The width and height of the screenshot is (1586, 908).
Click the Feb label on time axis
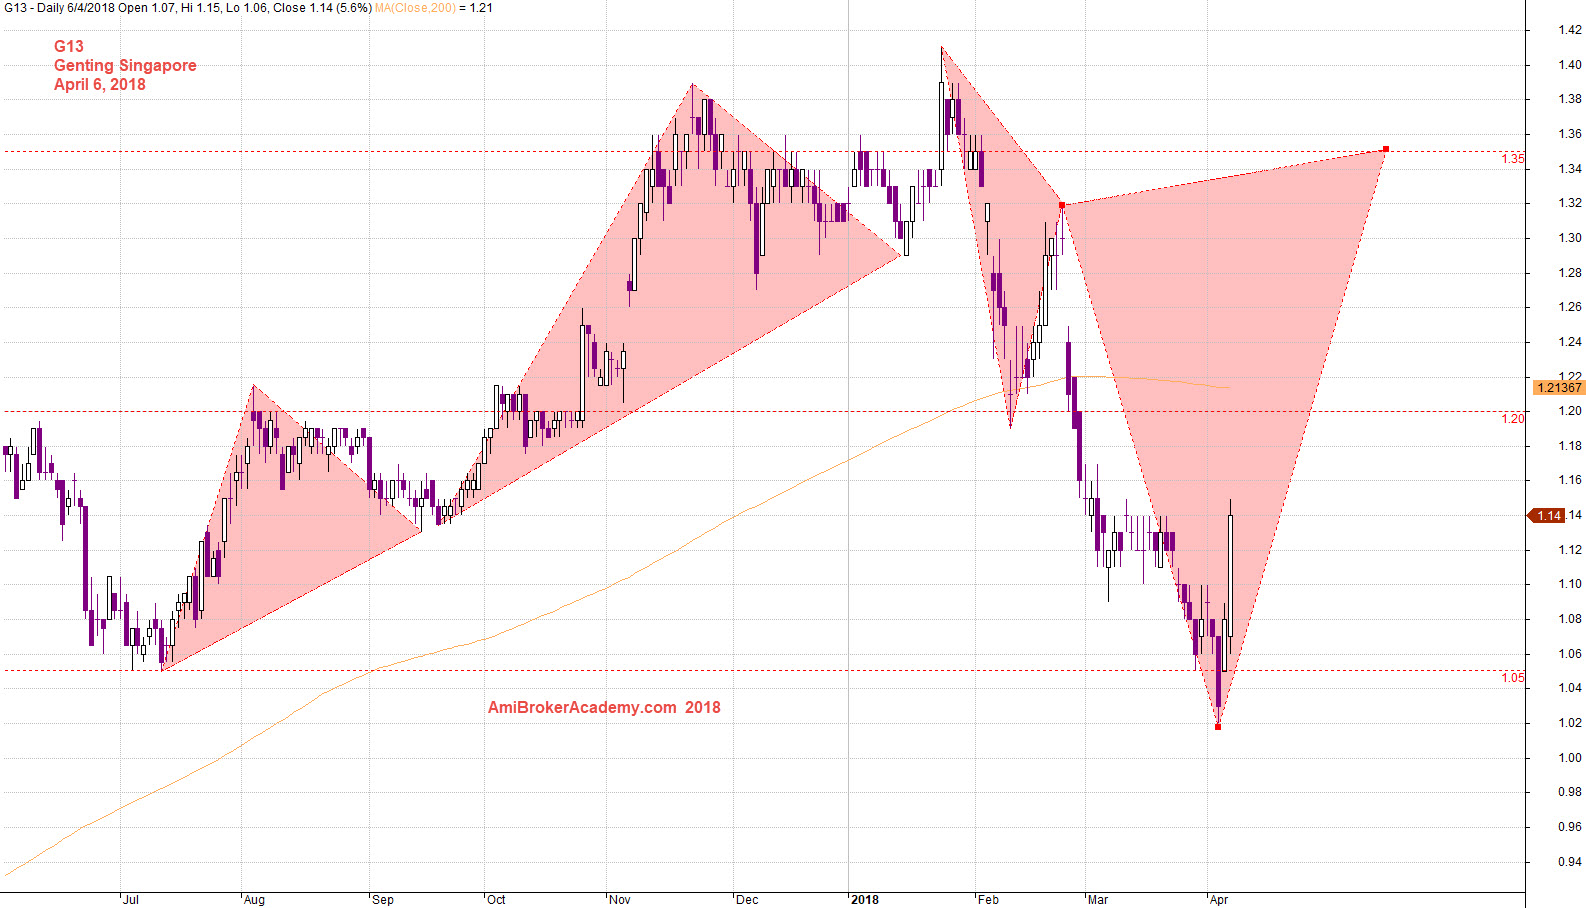coord(989,900)
